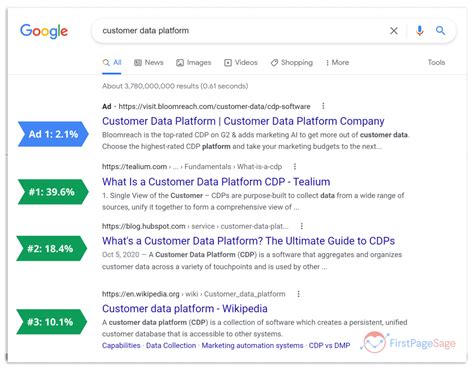Switch to the Videos tab
Screen dimensions: 474x369
pos(241,62)
